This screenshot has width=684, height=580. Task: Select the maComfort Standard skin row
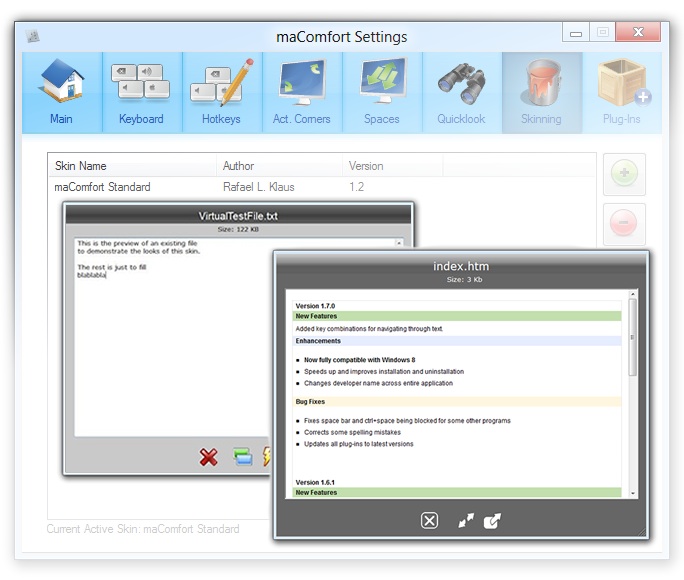pyautogui.click(x=322, y=187)
